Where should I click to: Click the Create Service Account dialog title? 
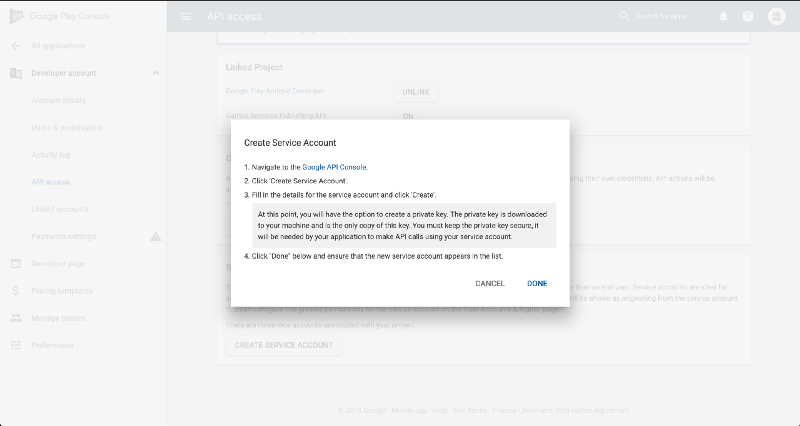point(290,143)
